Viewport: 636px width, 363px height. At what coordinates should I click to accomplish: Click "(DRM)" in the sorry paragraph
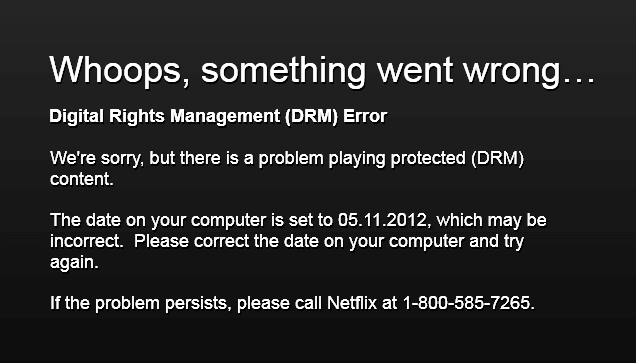tap(497, 158)
